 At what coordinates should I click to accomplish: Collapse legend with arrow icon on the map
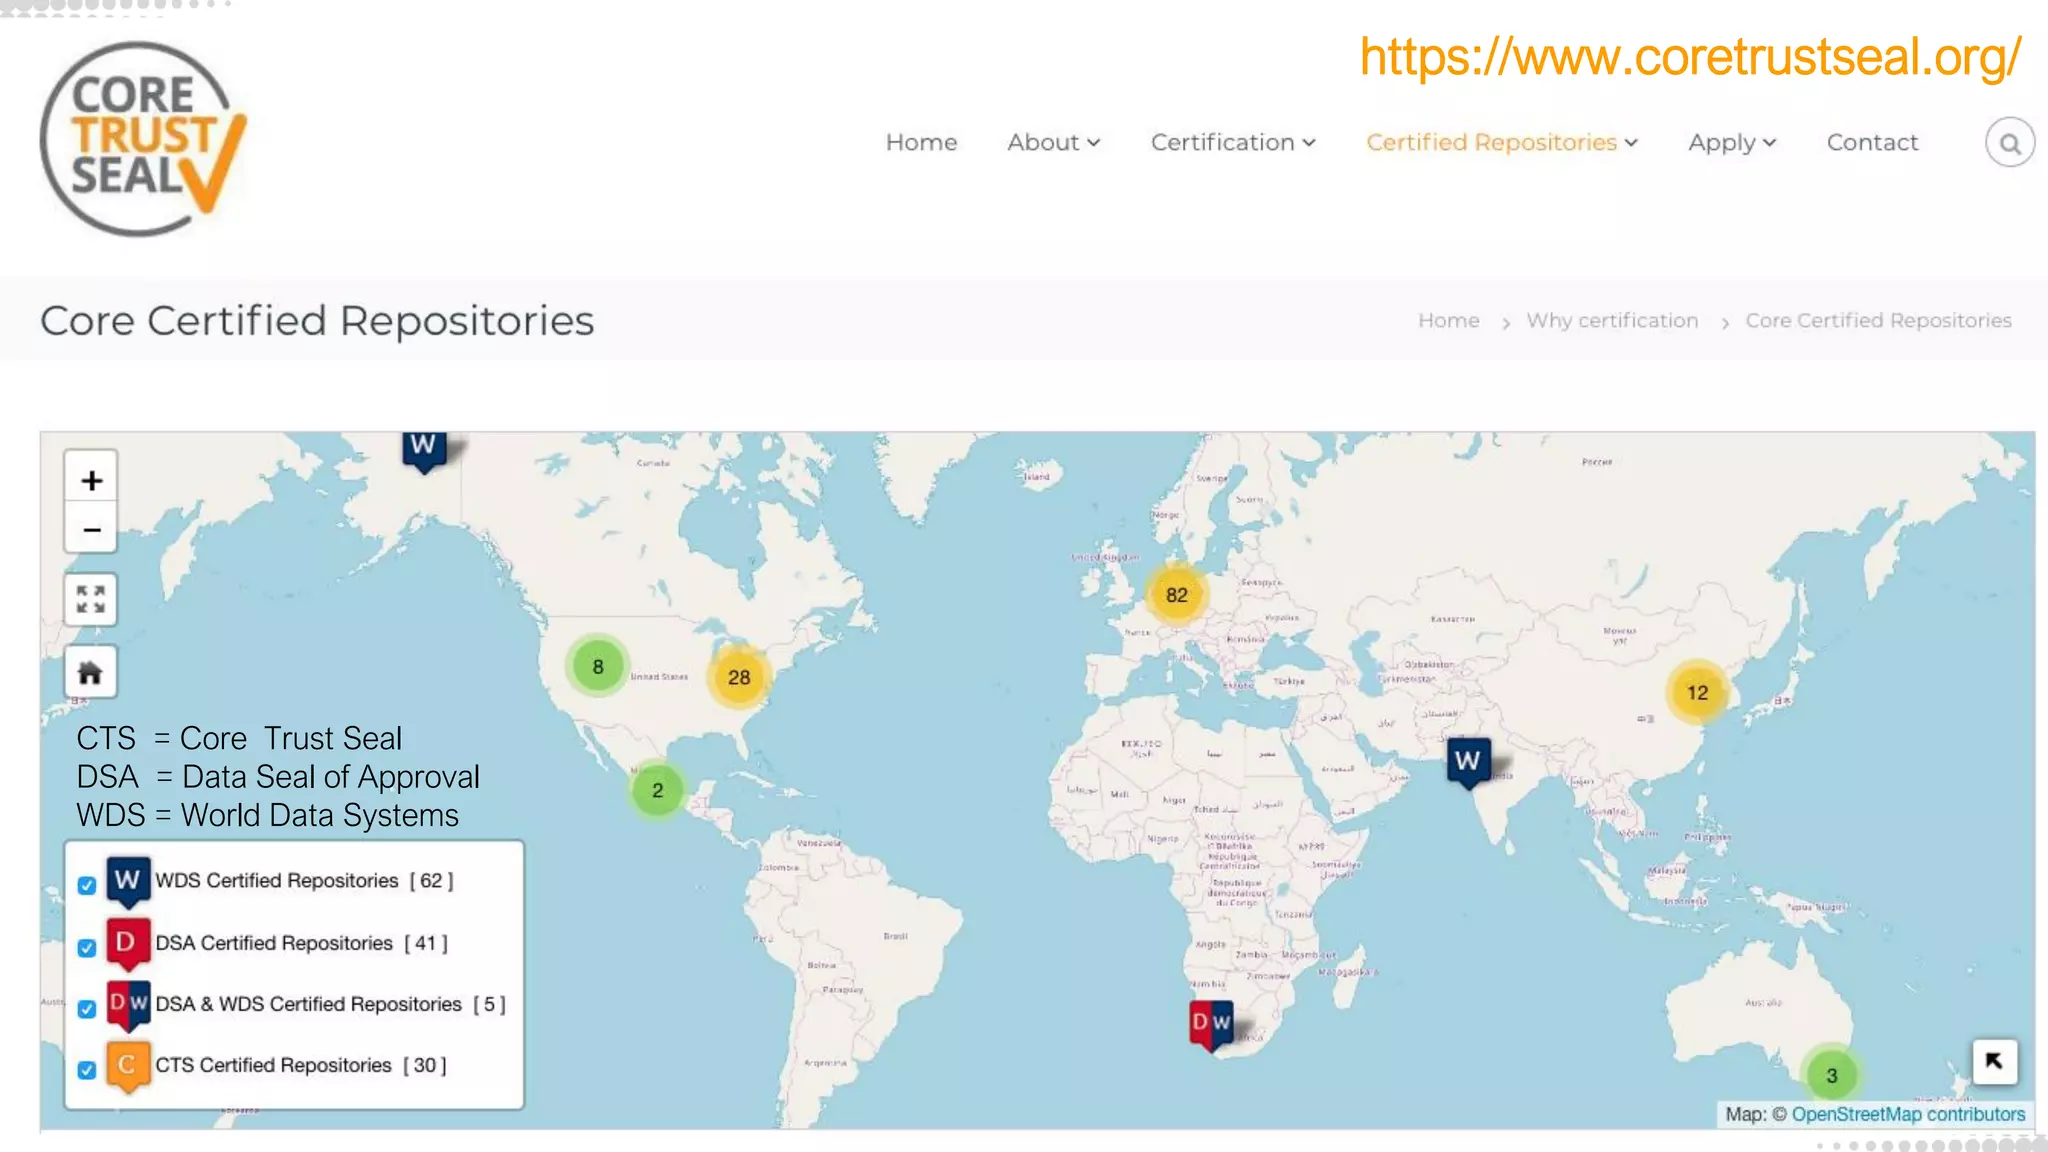click(x=1994, y=1061)
